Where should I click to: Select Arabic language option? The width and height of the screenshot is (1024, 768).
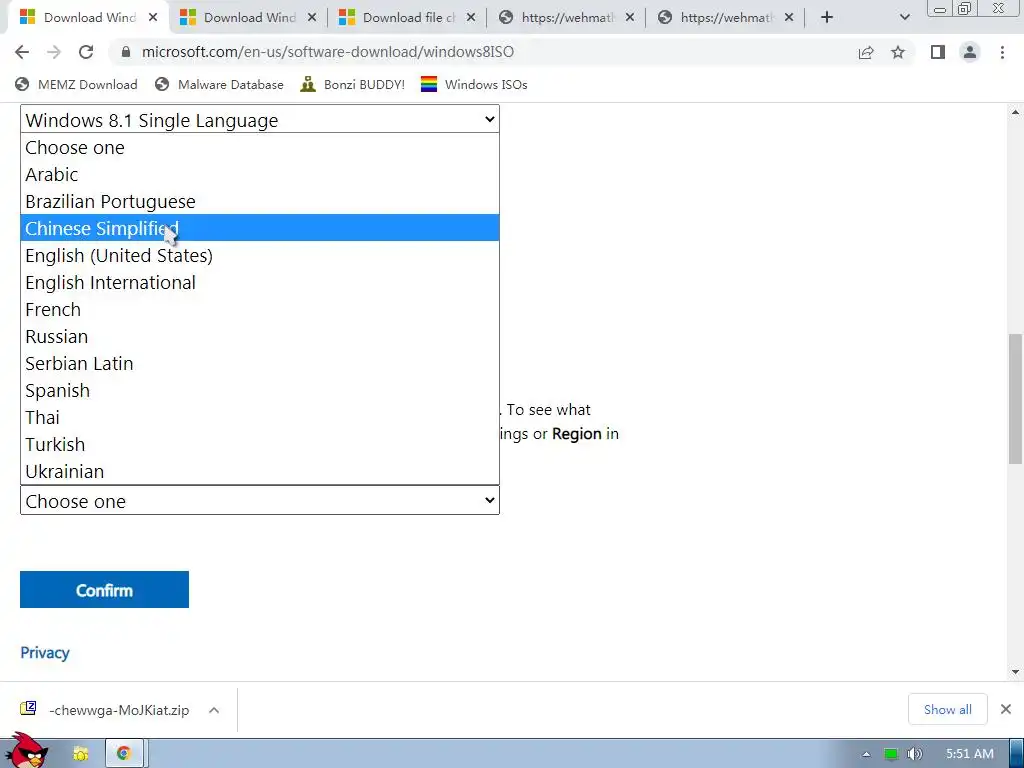click(x=260, y=174)
